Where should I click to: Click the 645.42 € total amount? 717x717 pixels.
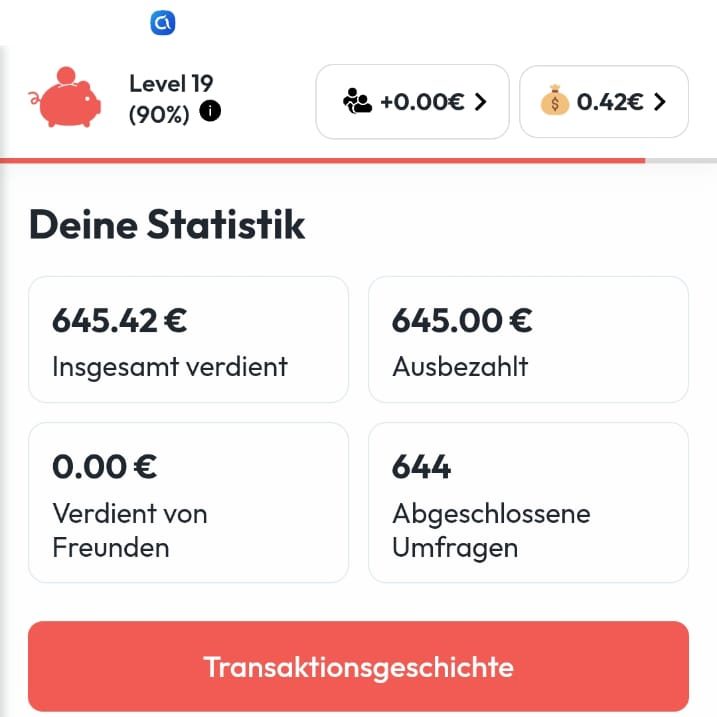click(120, 321)
